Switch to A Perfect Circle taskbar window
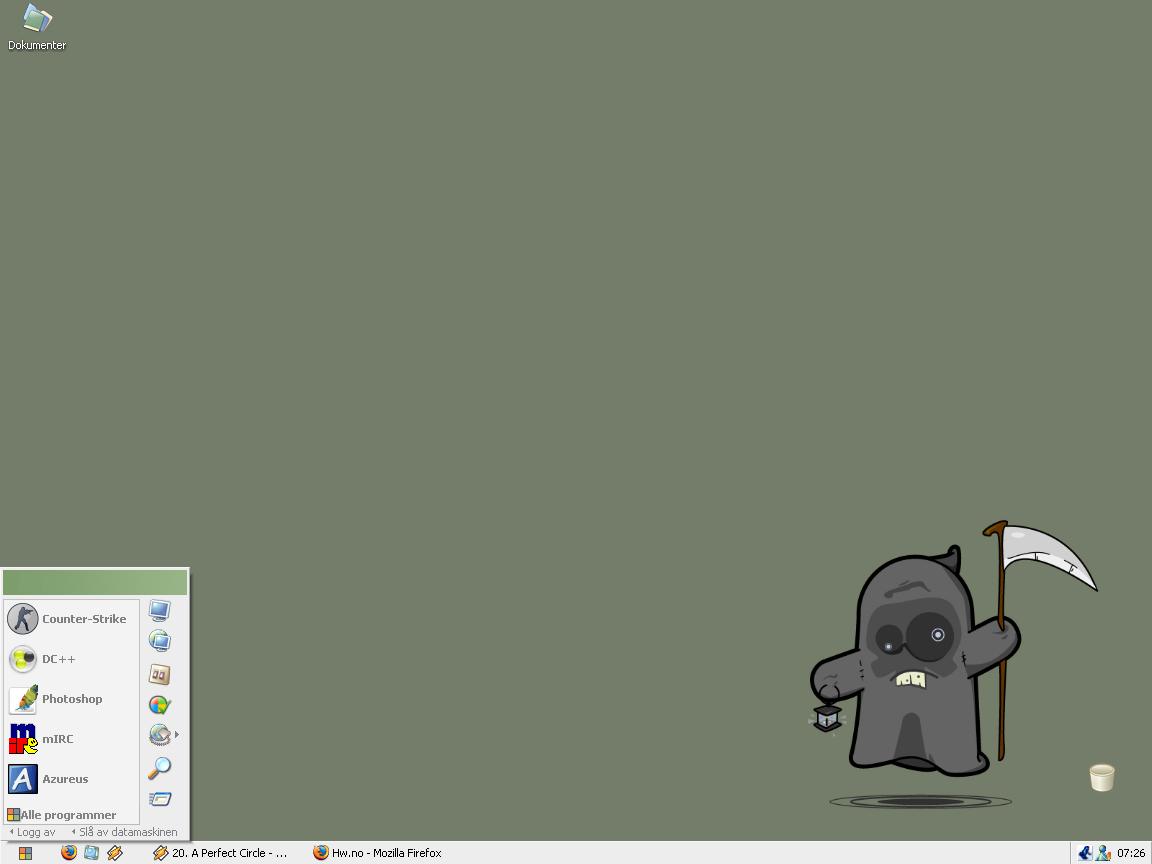1152x864 pixels. (x=220, y=853)
